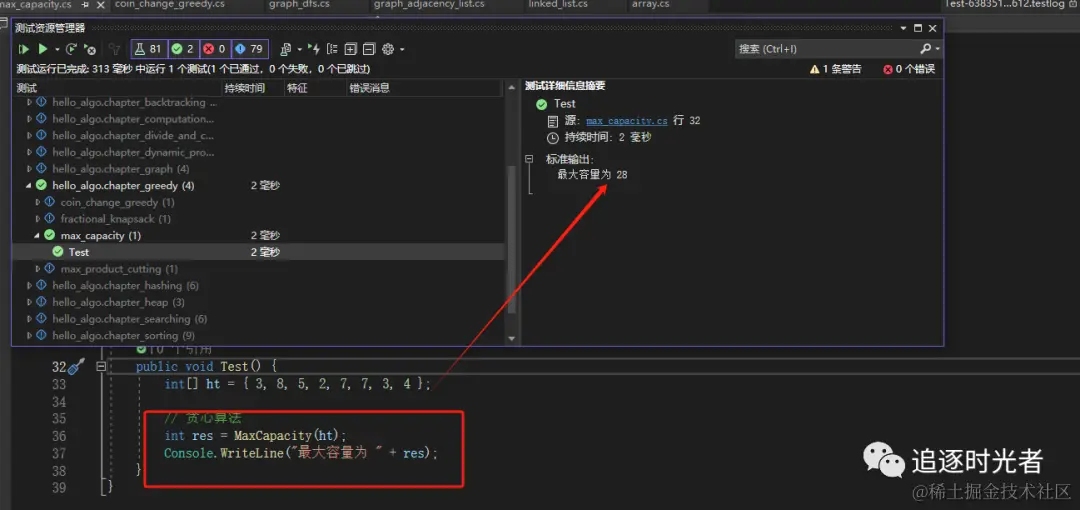Viewport: 1080px width, 510px height.
Task: Collapse max_capacity (1) node
Action: point(37,236)
